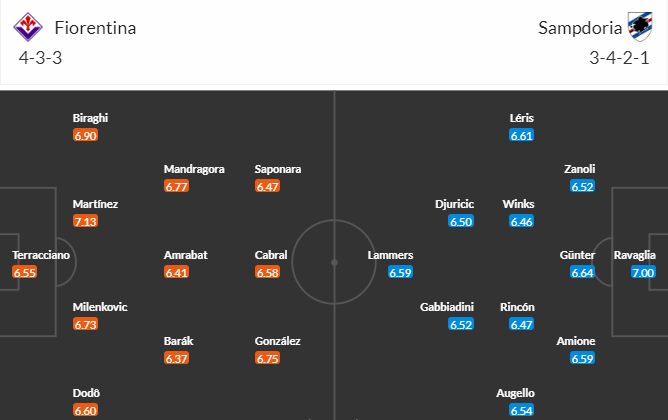Click goalkeeper Terracciano's name
The height and width of the screenshot is (420, 668).
[x=41, y=255]
